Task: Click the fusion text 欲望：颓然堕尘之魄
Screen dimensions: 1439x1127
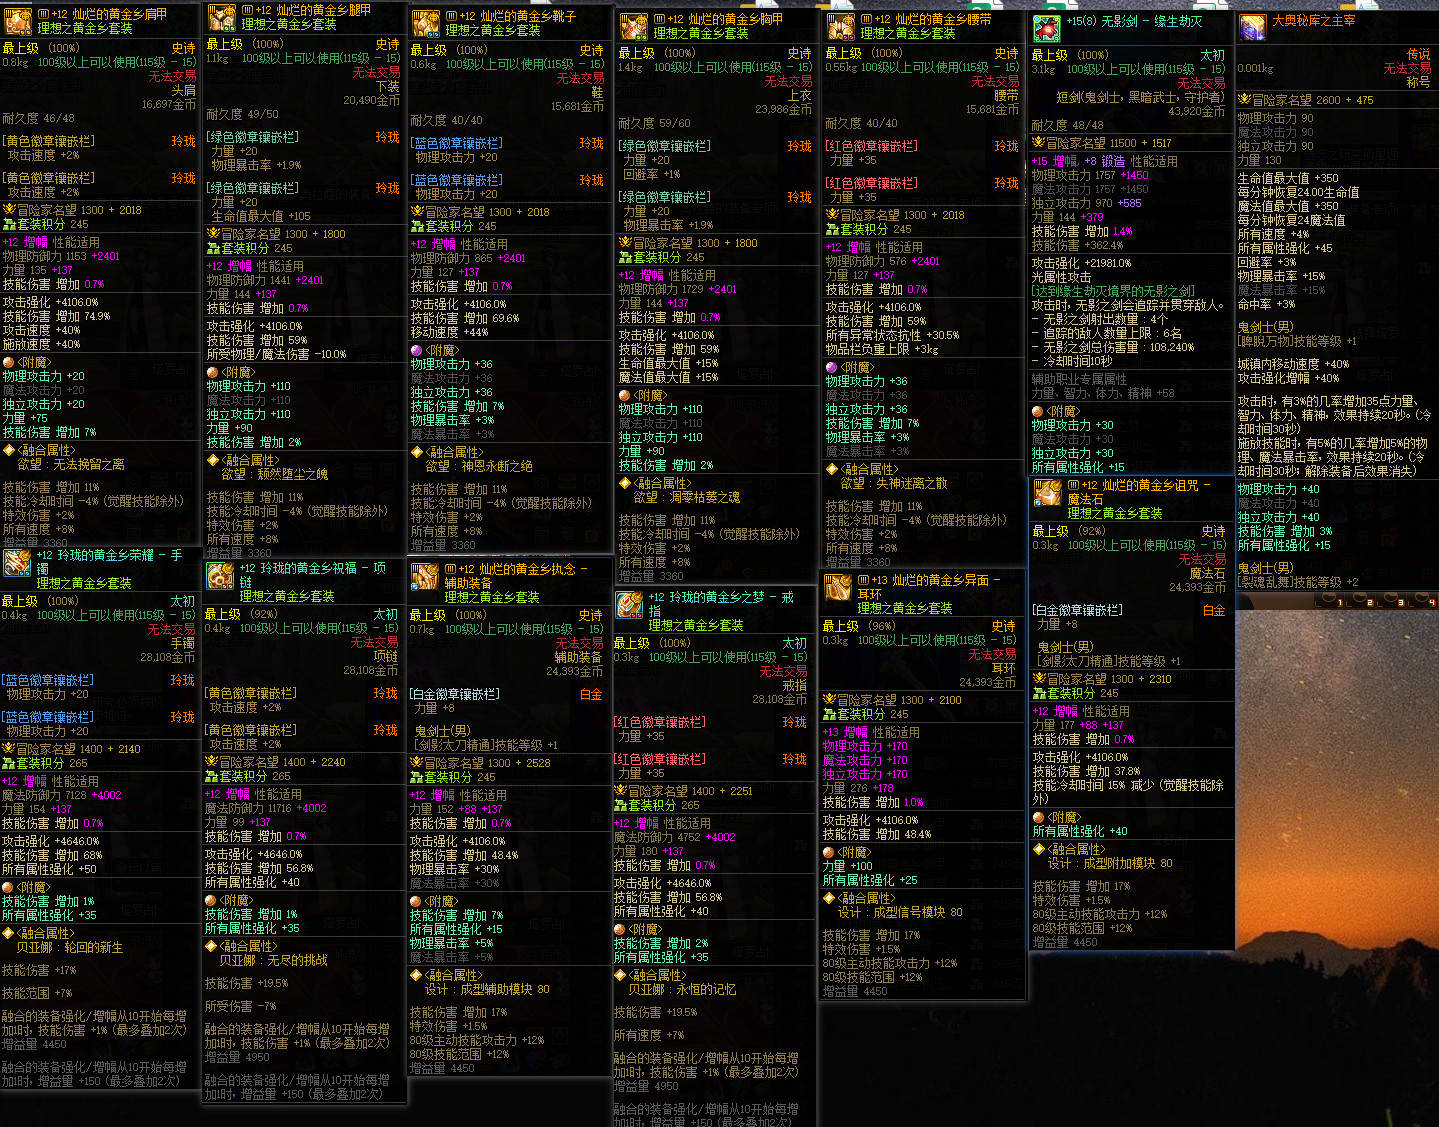Action: (x=274, y=474)
